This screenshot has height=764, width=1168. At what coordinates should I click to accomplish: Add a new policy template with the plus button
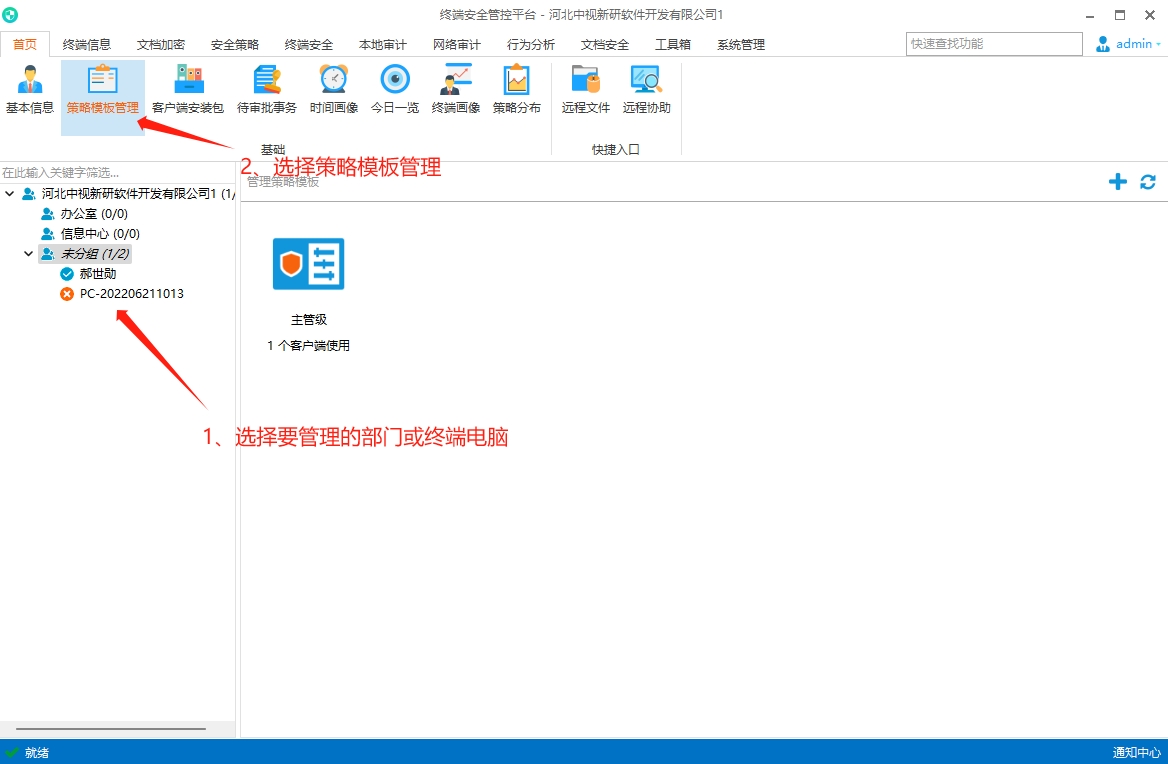pos(1117,182)
